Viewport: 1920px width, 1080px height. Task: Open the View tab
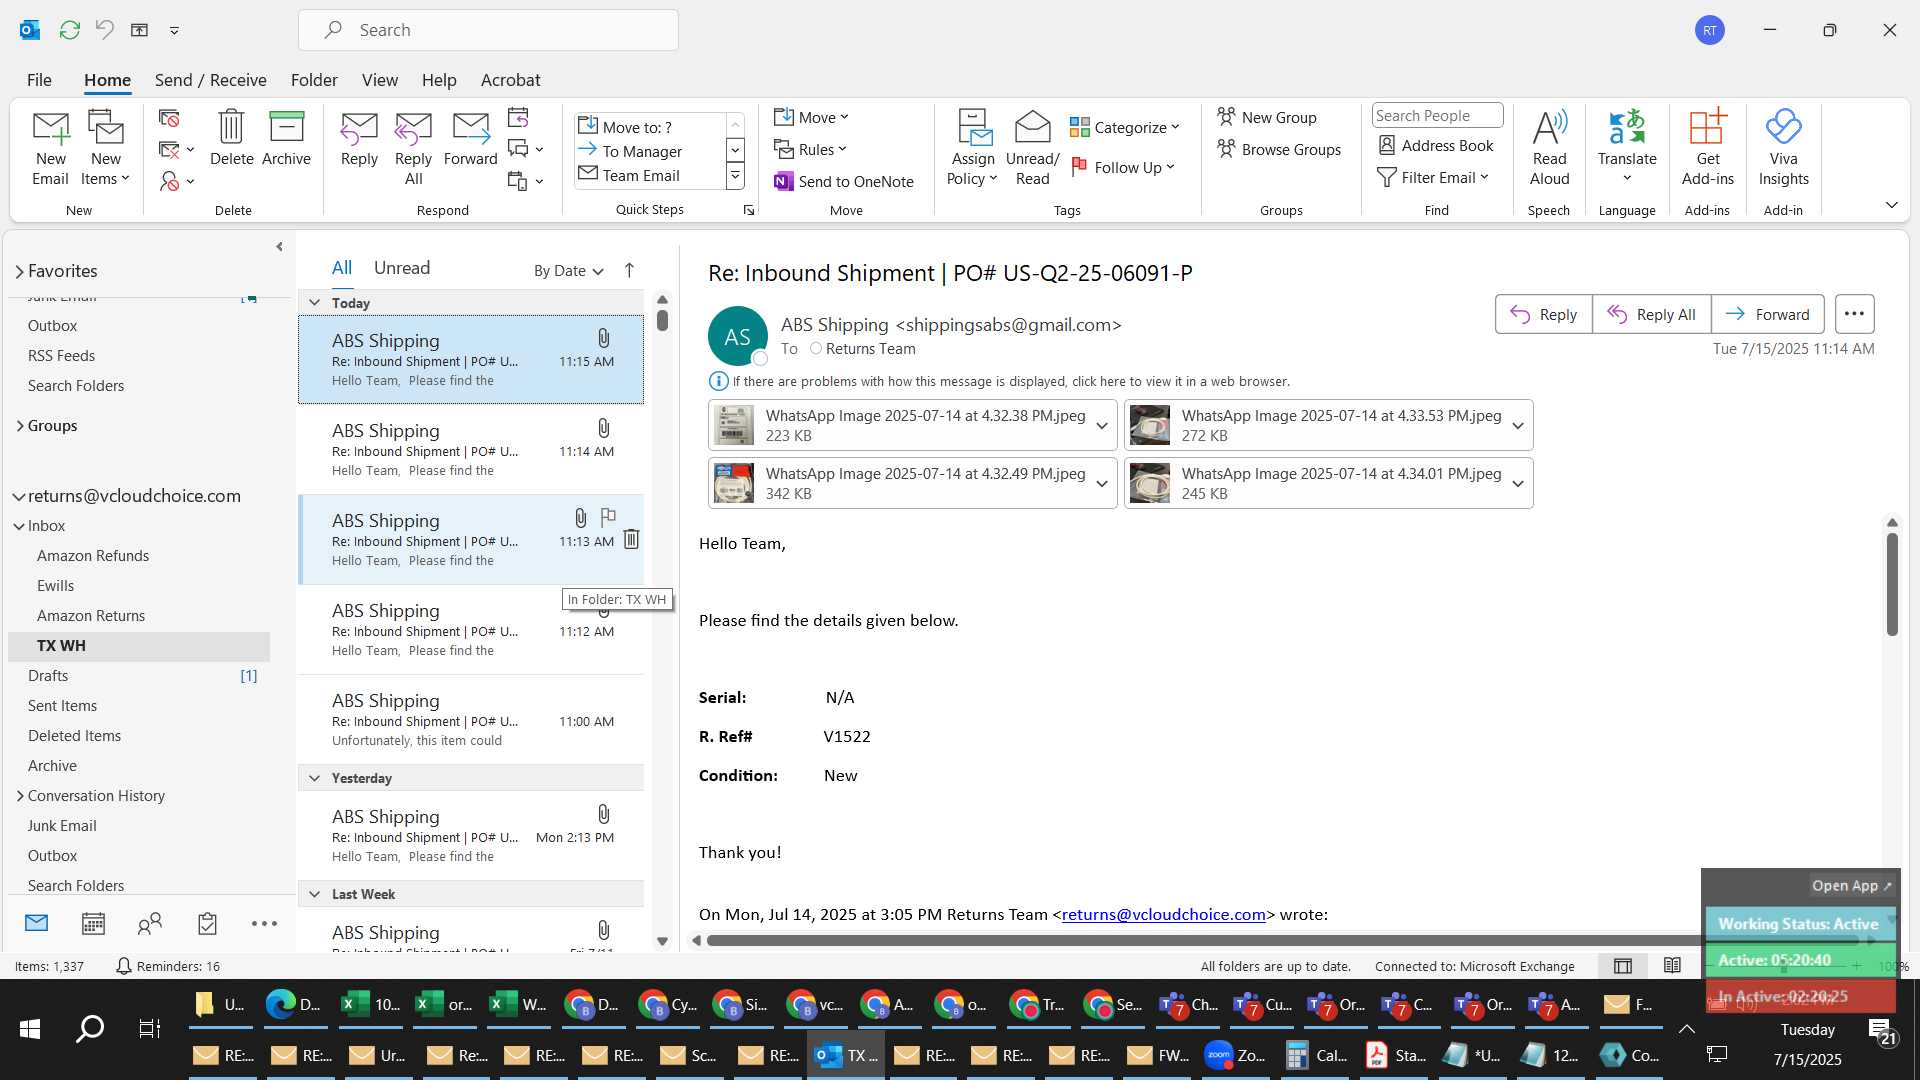click(379, 80)
